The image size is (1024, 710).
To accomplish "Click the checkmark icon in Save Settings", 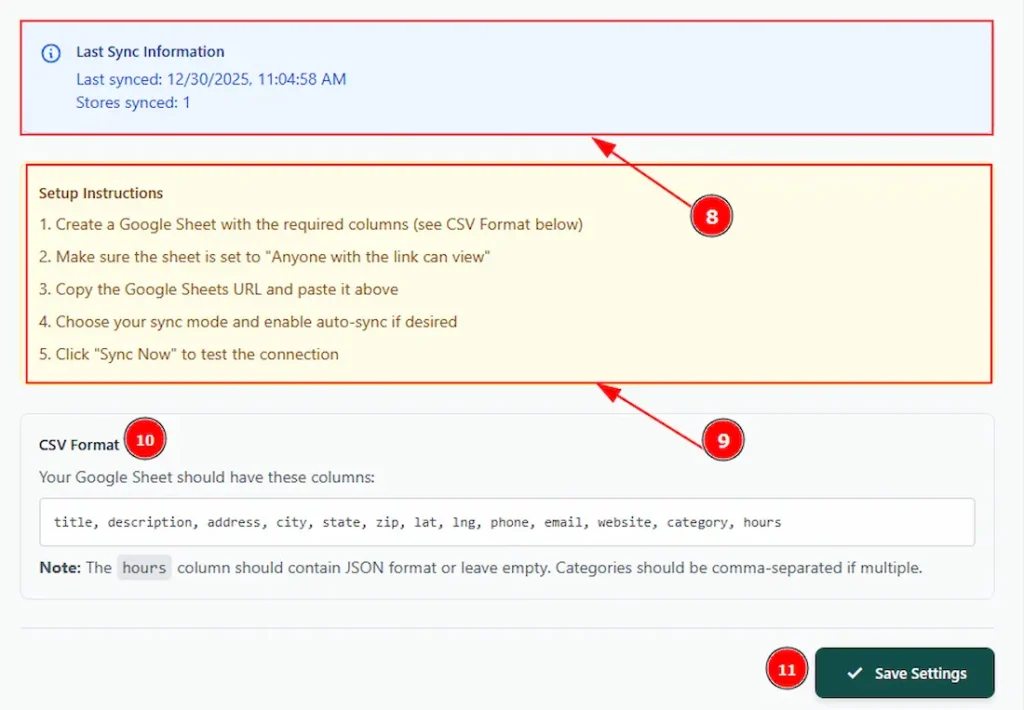I will pyautogui.click(x=854, y=673).
